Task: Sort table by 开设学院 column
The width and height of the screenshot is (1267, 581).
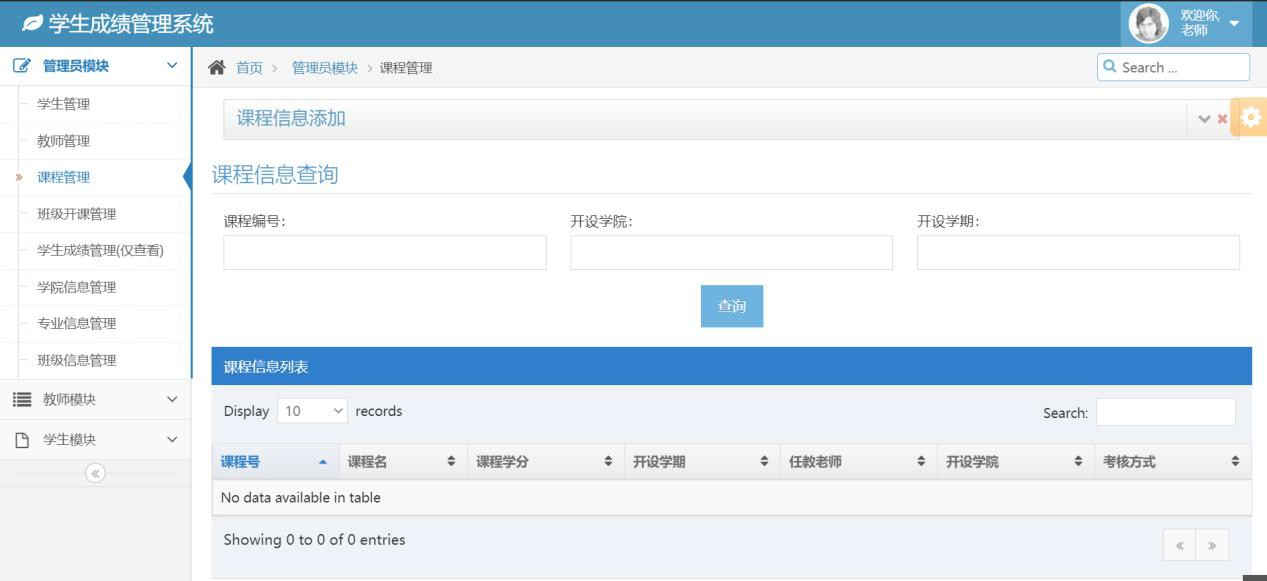Action: (1015, 462)
